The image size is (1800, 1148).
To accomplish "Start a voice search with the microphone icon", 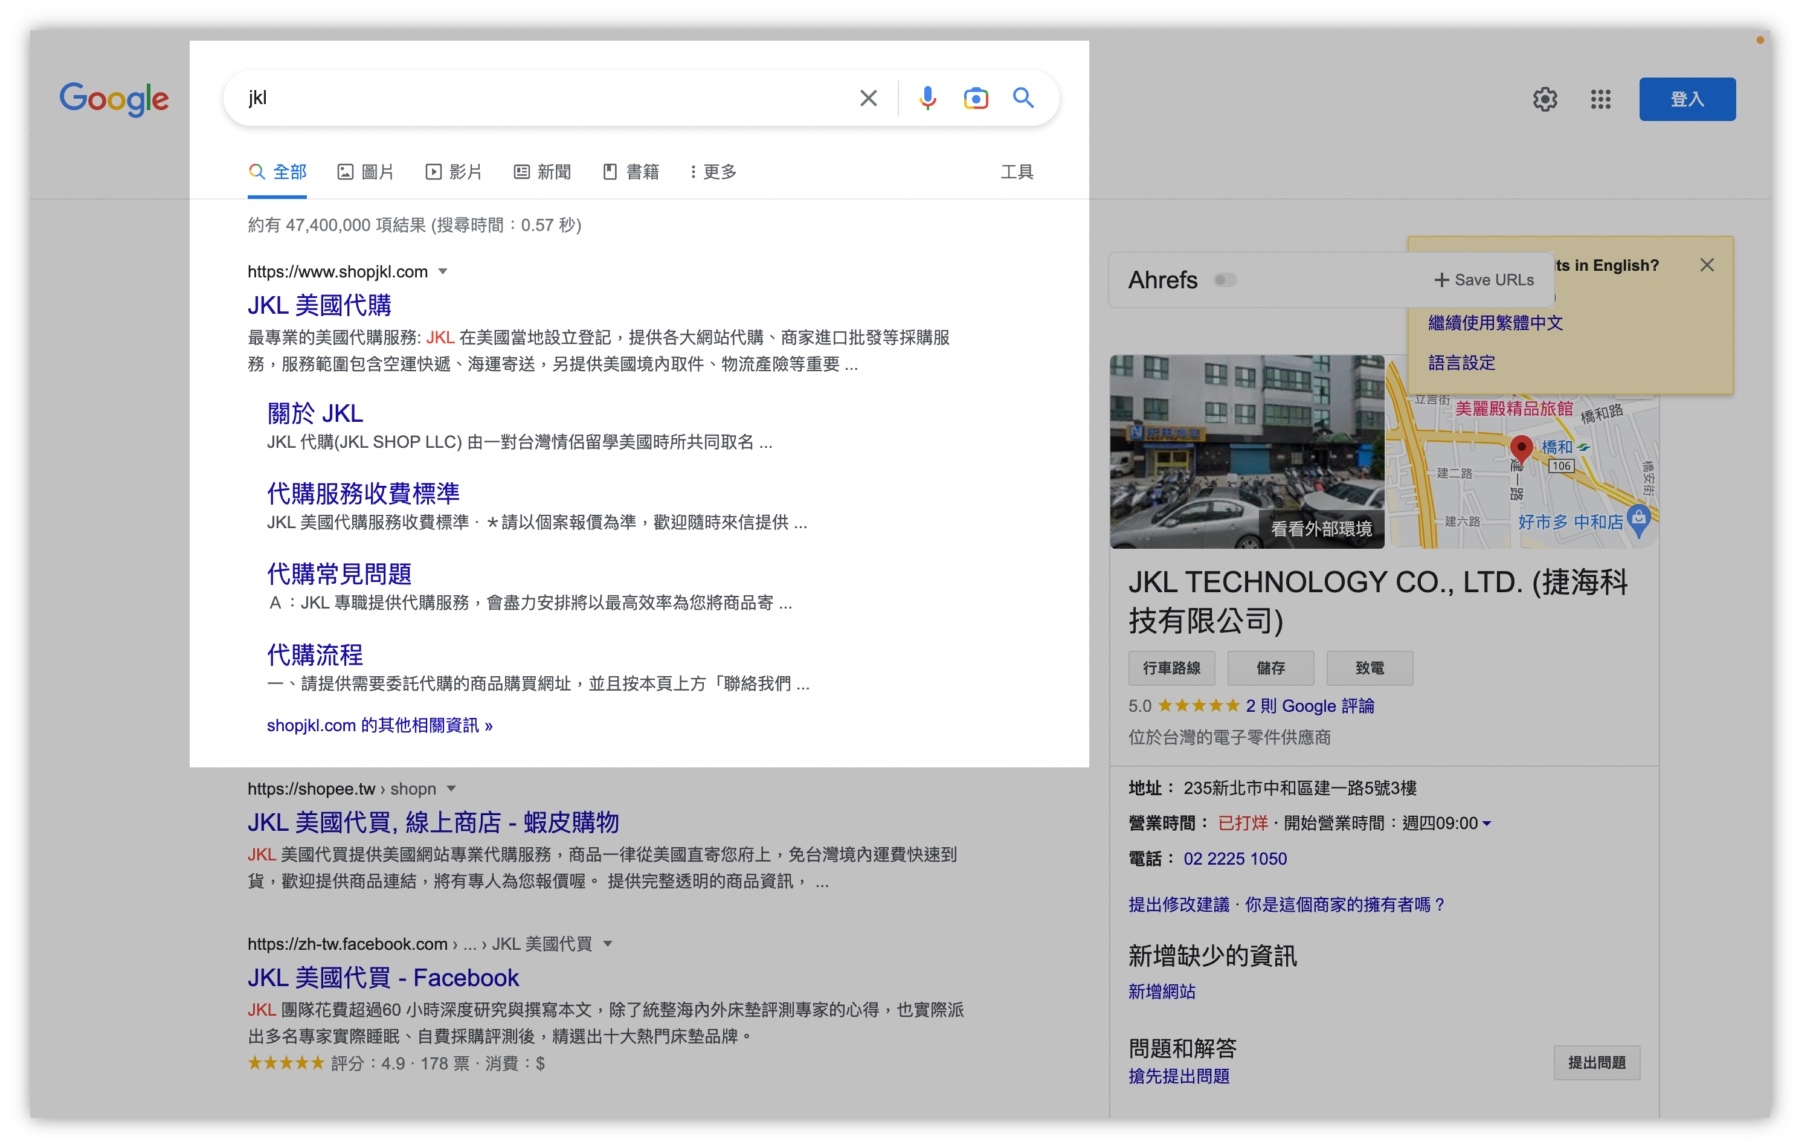I will pos(928,97).
